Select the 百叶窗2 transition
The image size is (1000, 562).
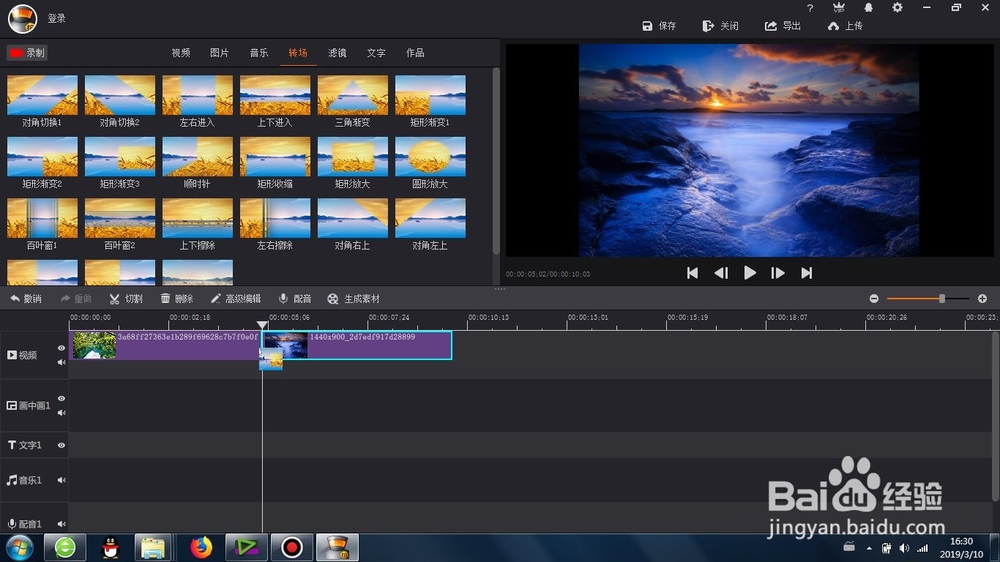pyautogui.click(x=120, y=218)
